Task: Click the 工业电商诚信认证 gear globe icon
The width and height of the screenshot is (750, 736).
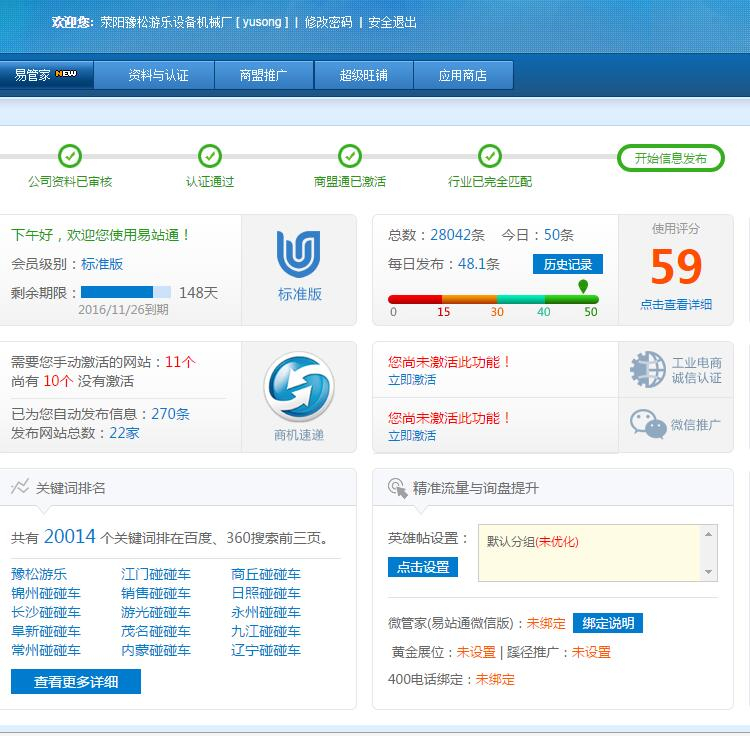Action: pos(648,370)
